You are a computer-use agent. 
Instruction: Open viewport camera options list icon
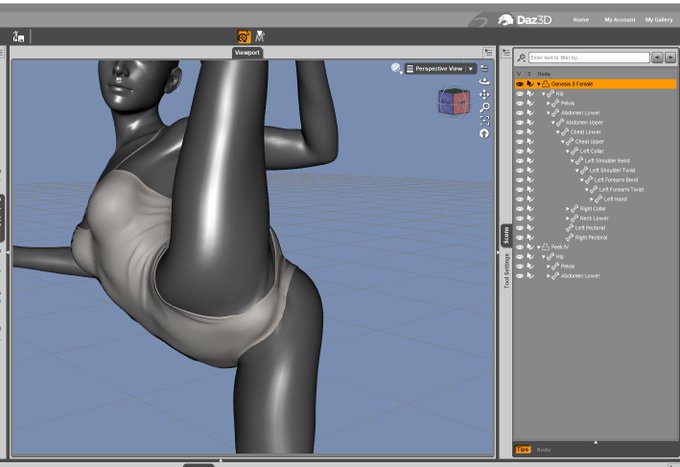tap(484, 69)
